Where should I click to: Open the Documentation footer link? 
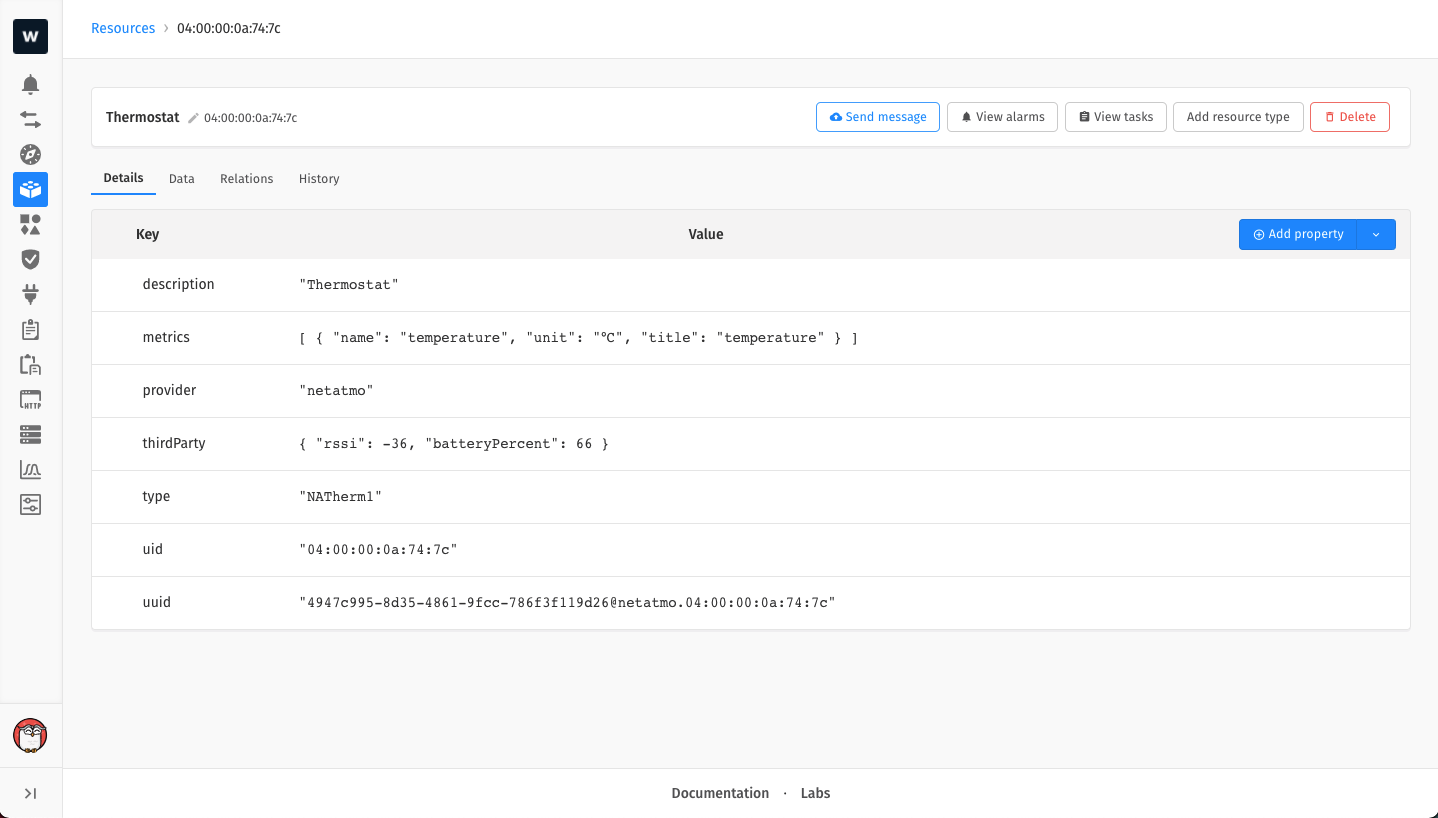720,793
